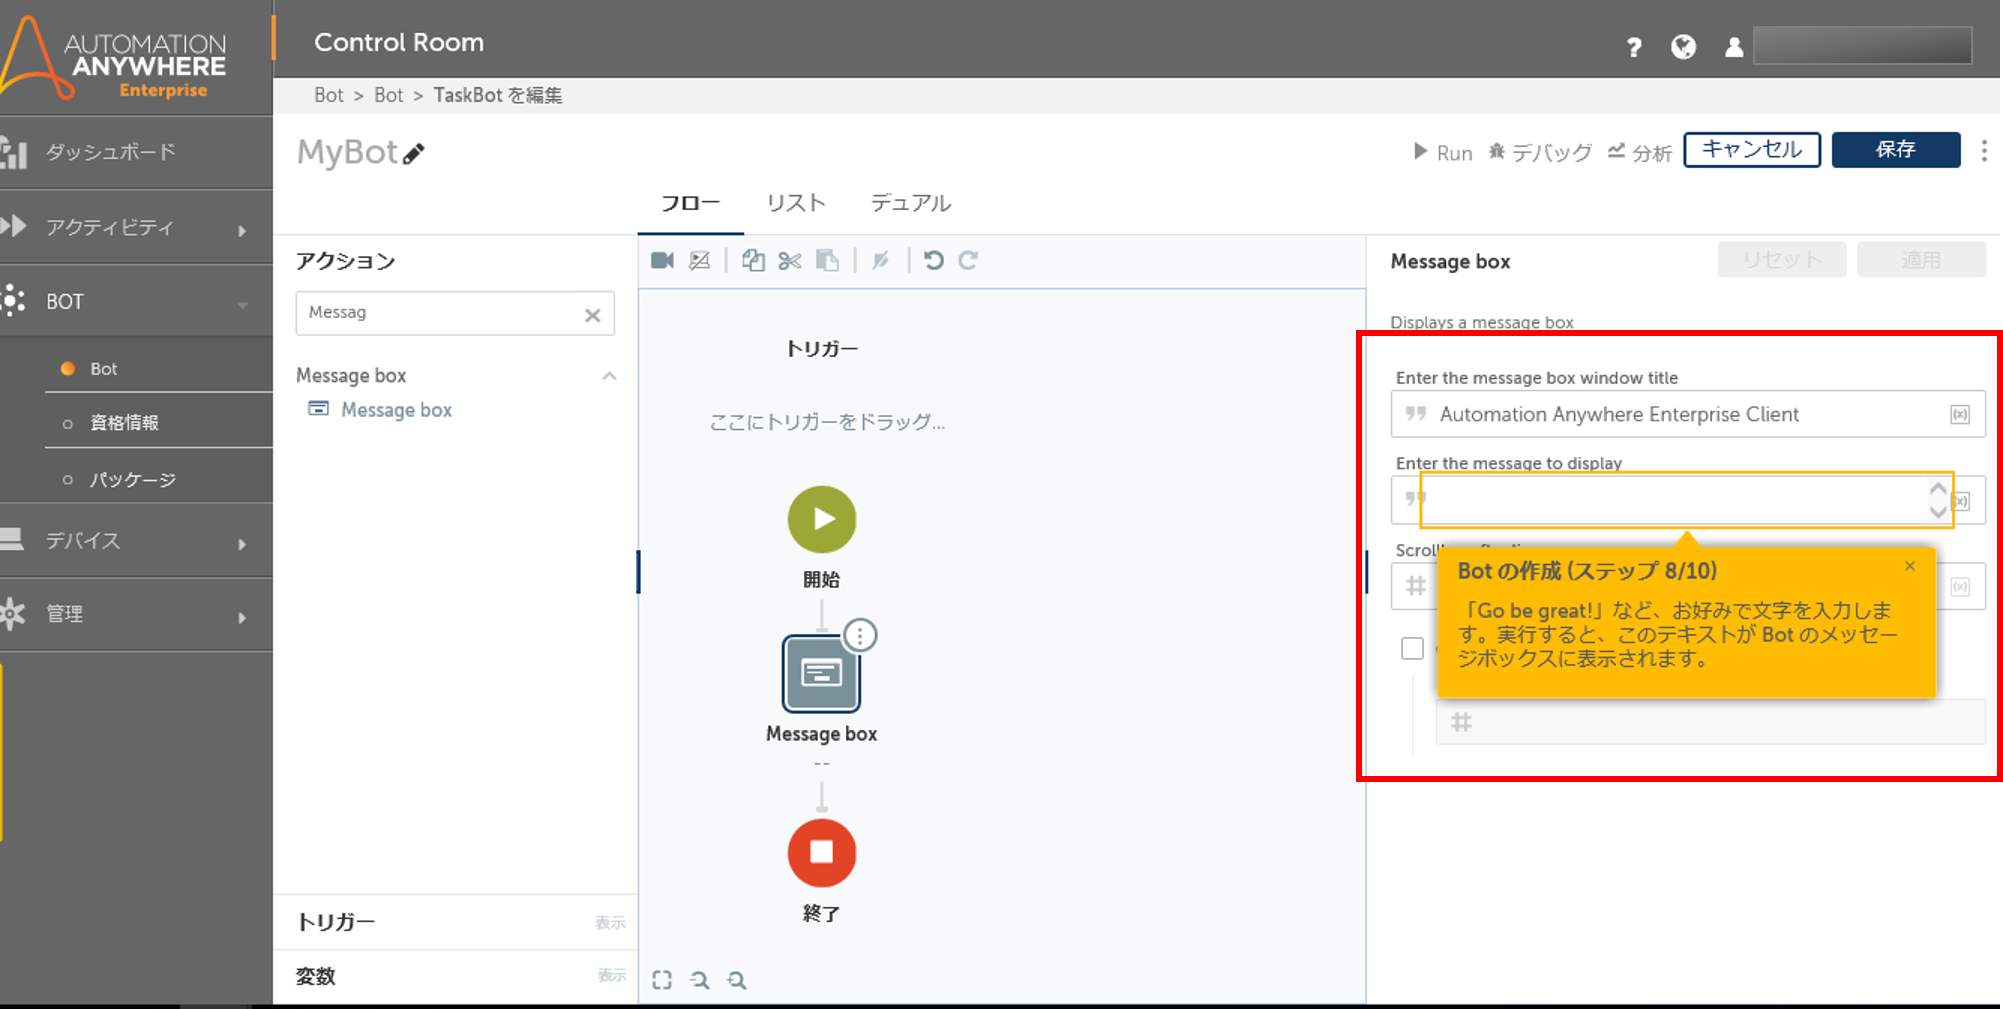Click the image capture toolbar icon
This screenshot has height=1009, width=2003.
(700, 261)
